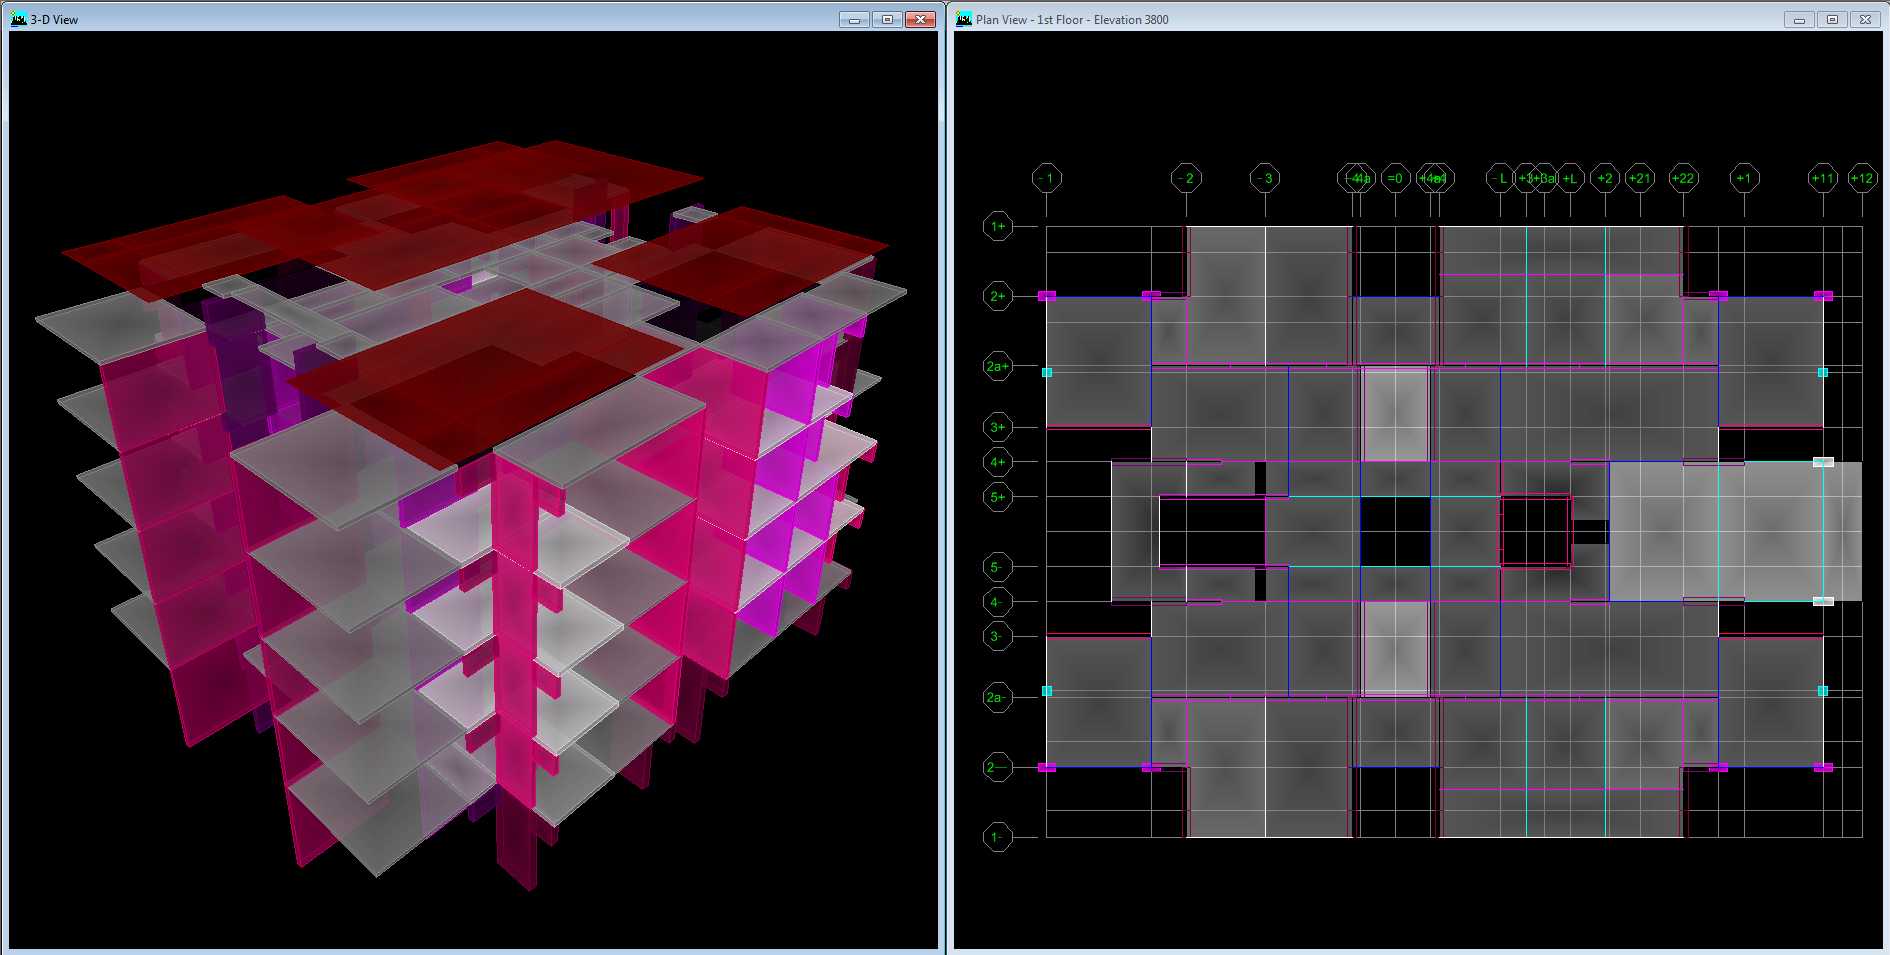
Task: Close the Plan View window
Action: [1865, 19]
